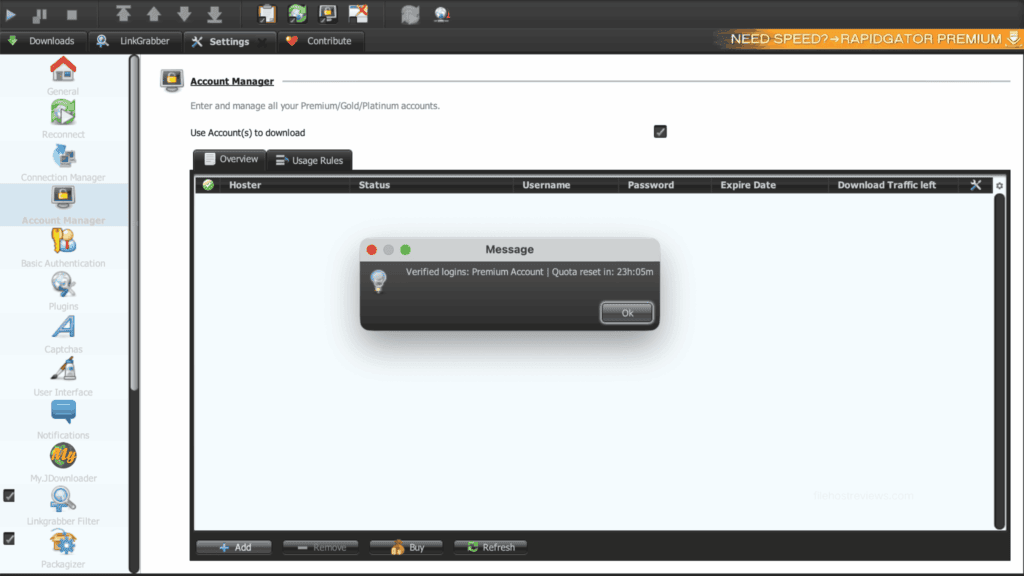Click the auto reconnect toolbar icon

click(x=297, y=14)
